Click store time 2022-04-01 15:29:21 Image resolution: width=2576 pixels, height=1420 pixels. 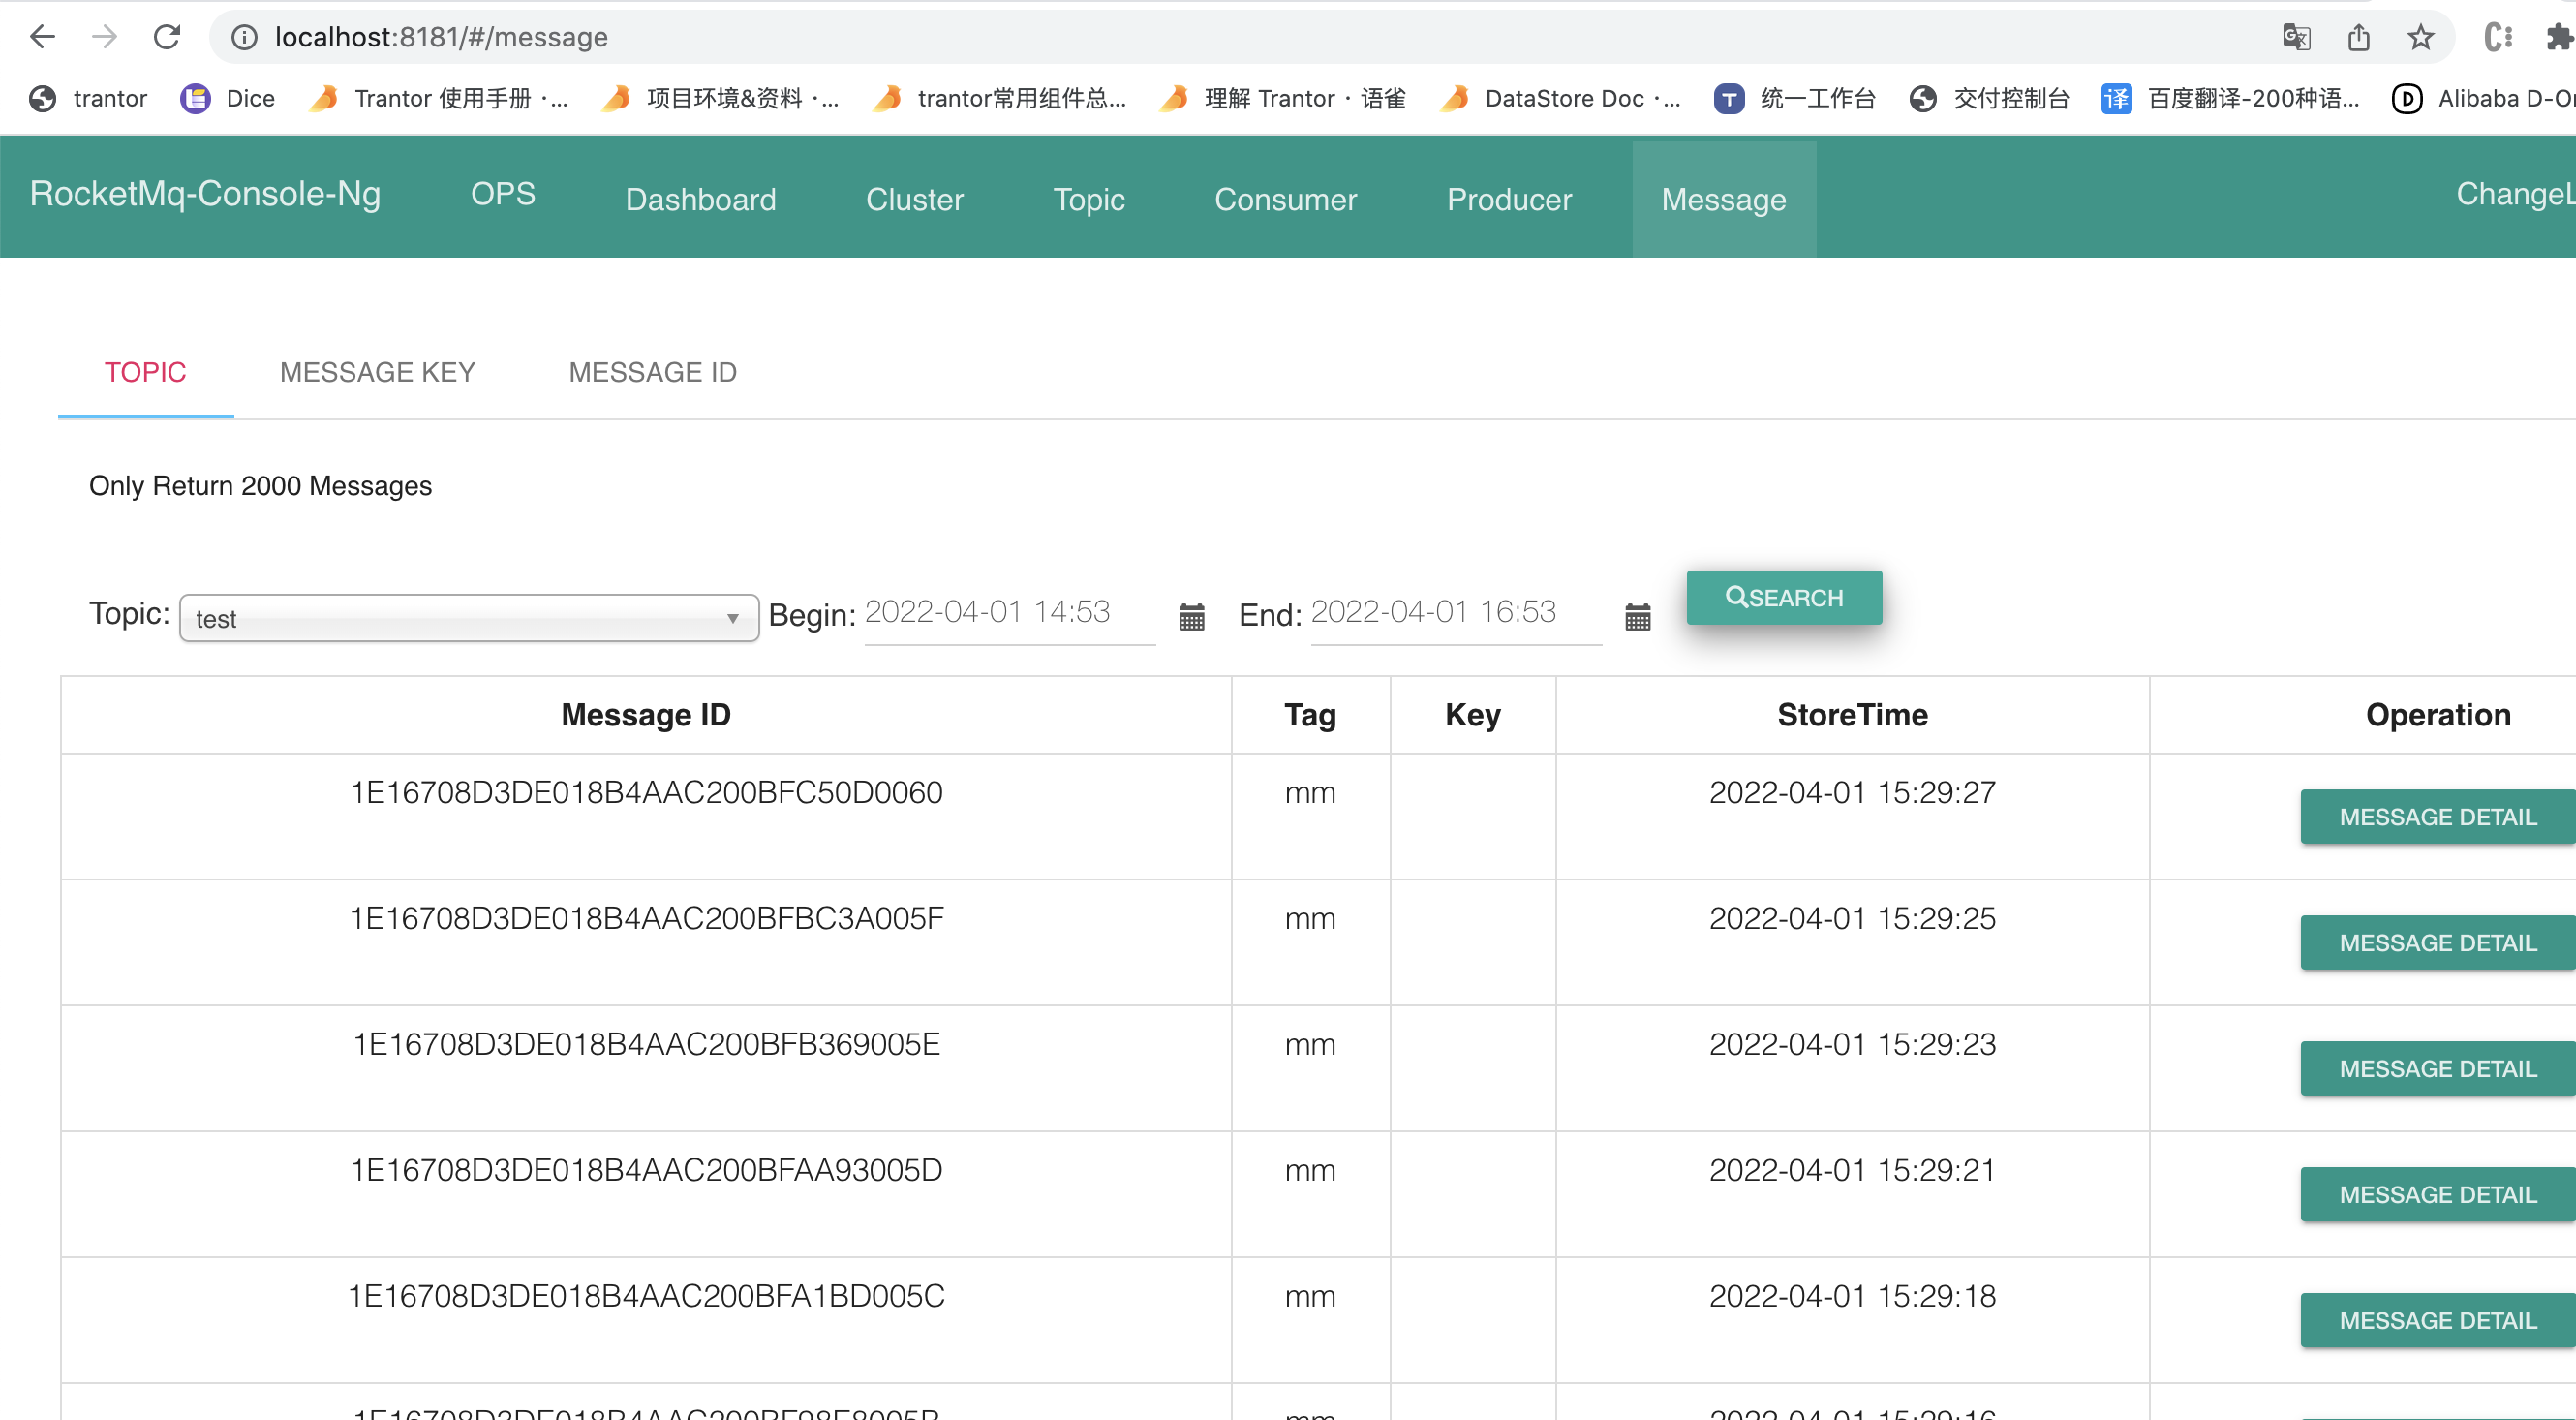(1852, 1170)
